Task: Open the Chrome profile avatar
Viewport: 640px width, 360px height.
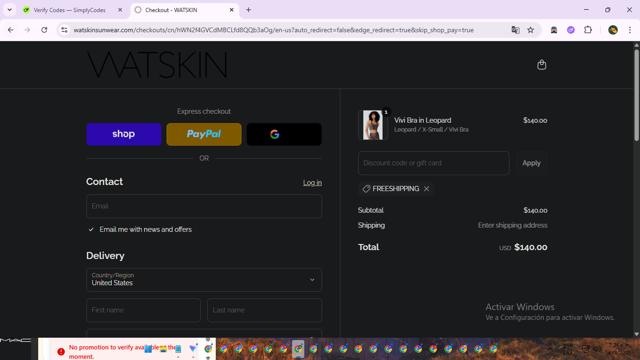Action: (x=613, y=30)
